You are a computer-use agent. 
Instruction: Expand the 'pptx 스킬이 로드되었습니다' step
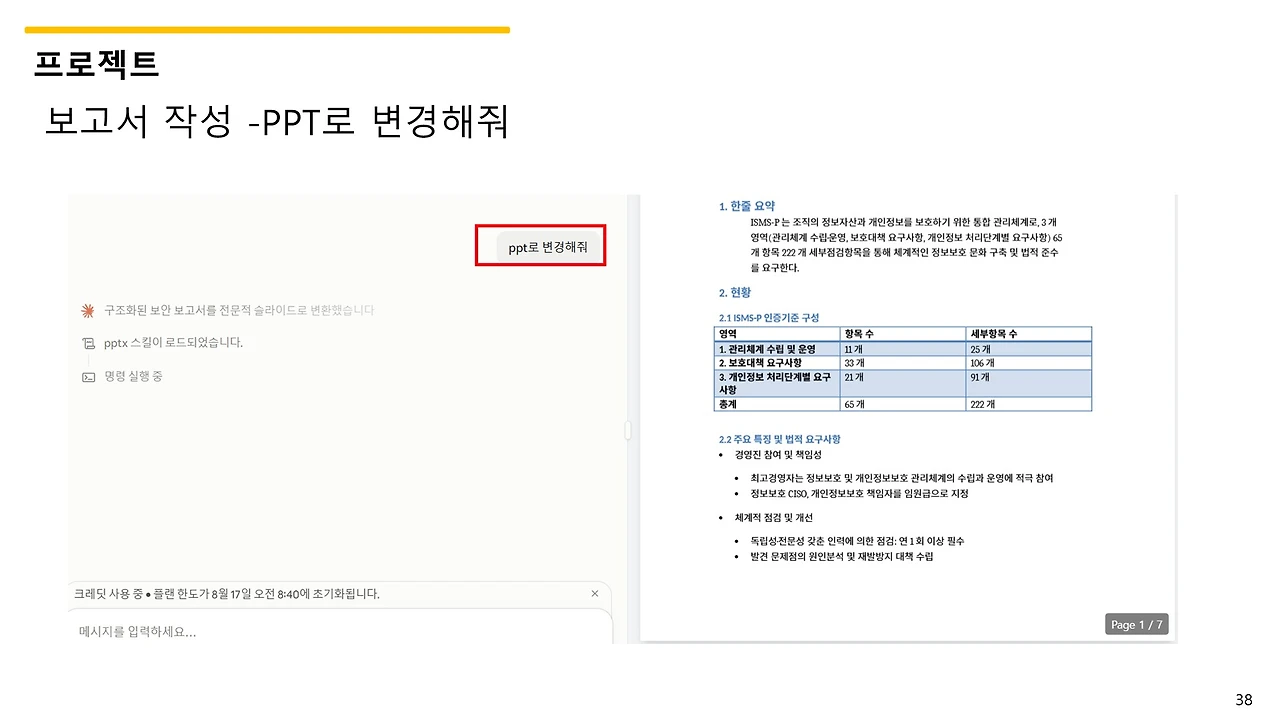click(173, 343)
